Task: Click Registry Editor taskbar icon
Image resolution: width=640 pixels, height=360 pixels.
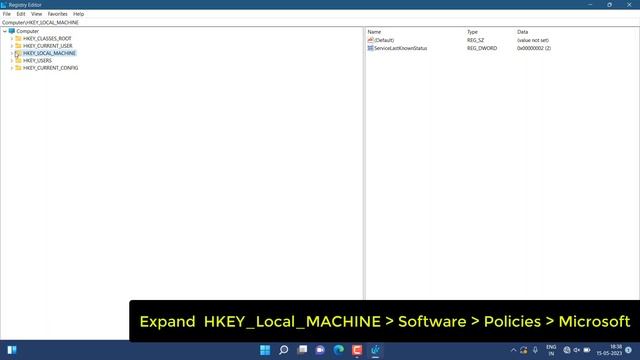Action: pos(376,350)
